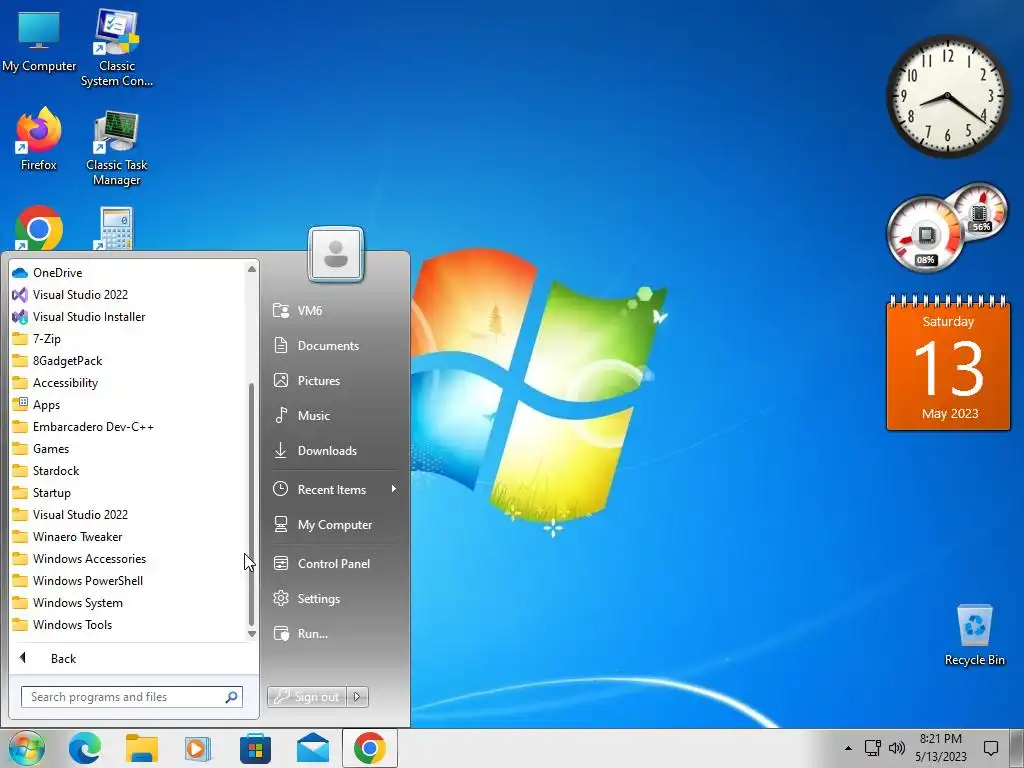Launch the Classic System Control shortcut

point(117,48)
